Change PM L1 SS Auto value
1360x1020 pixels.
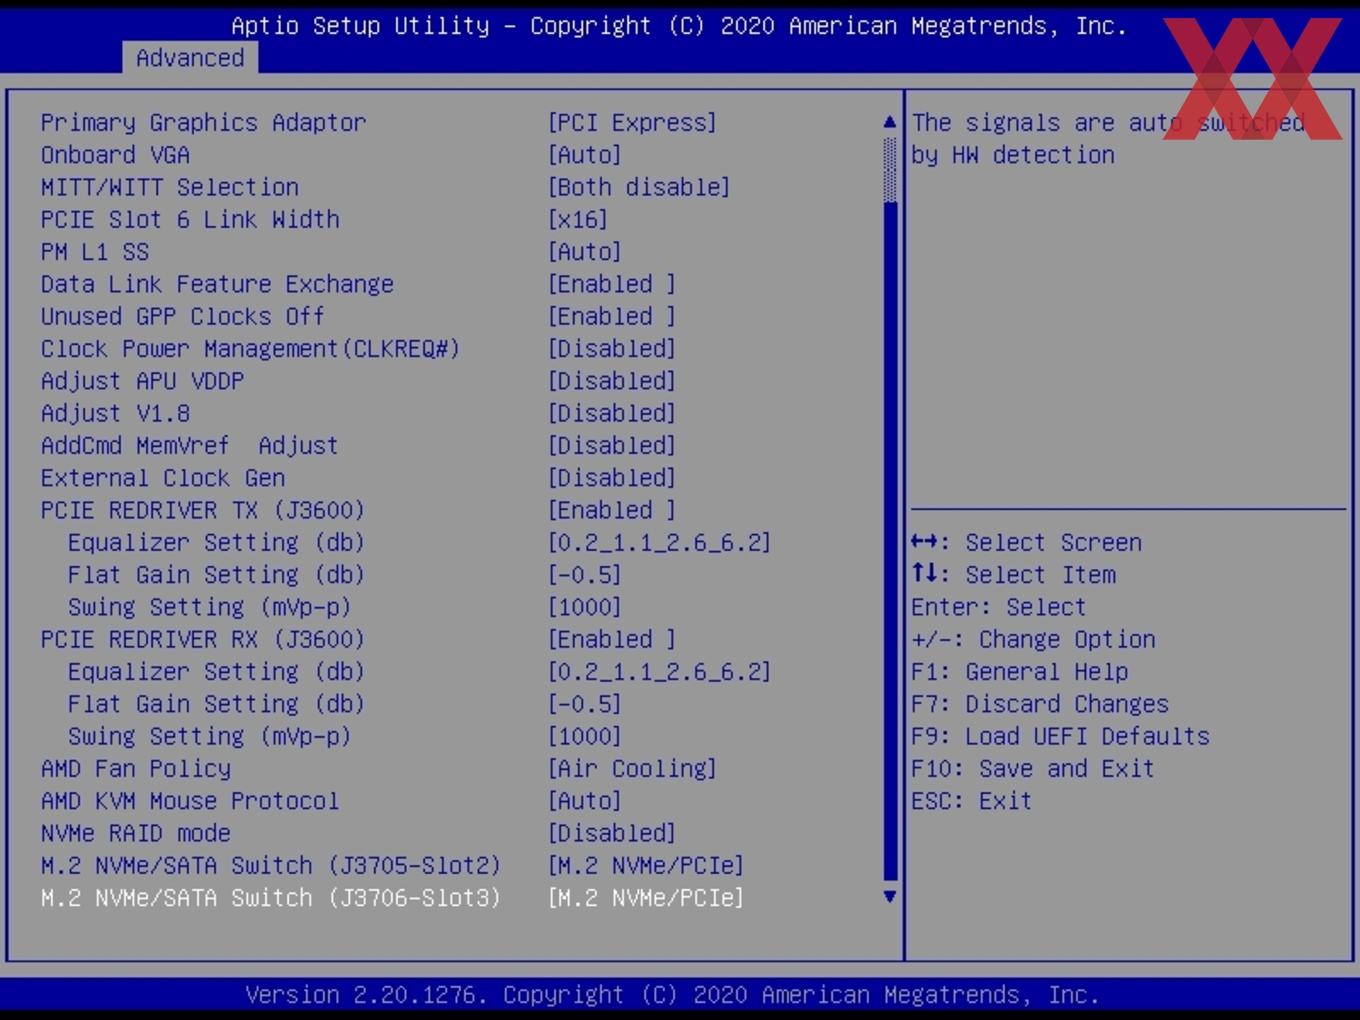584,252
